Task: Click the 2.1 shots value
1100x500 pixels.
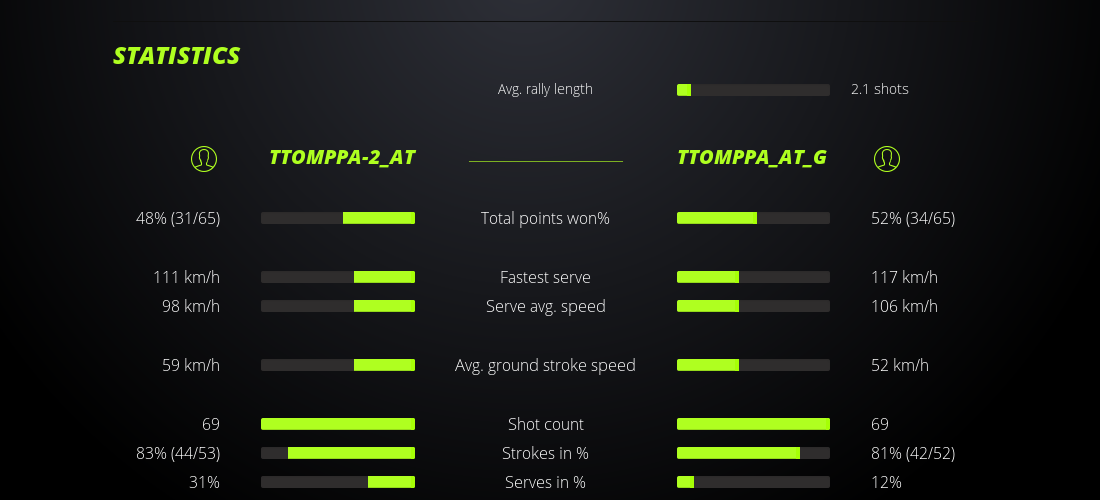Action: coord(880,89)
